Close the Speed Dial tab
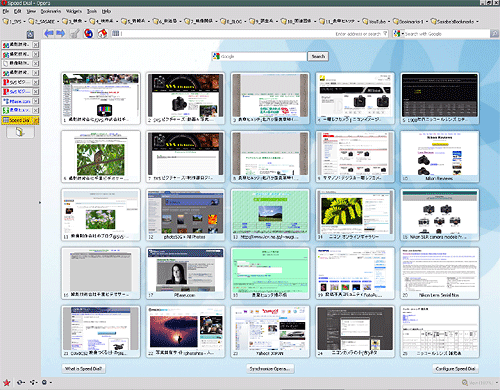 click(x=36, y=120)
